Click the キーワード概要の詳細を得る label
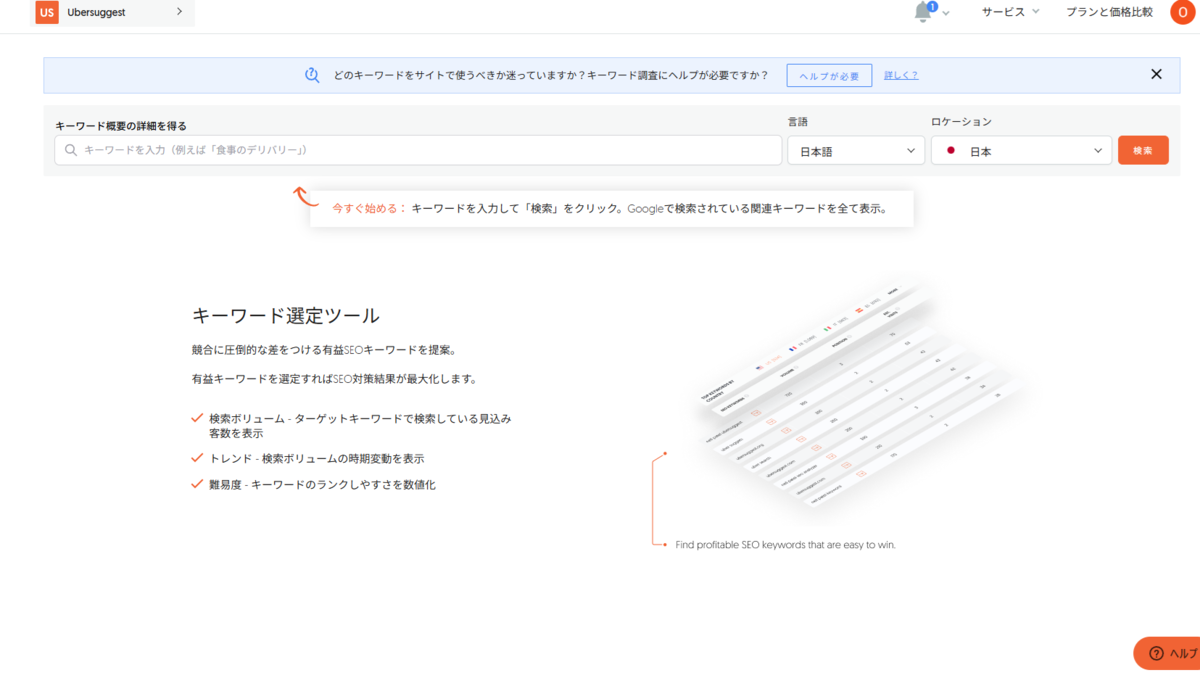 coord(121,126)
